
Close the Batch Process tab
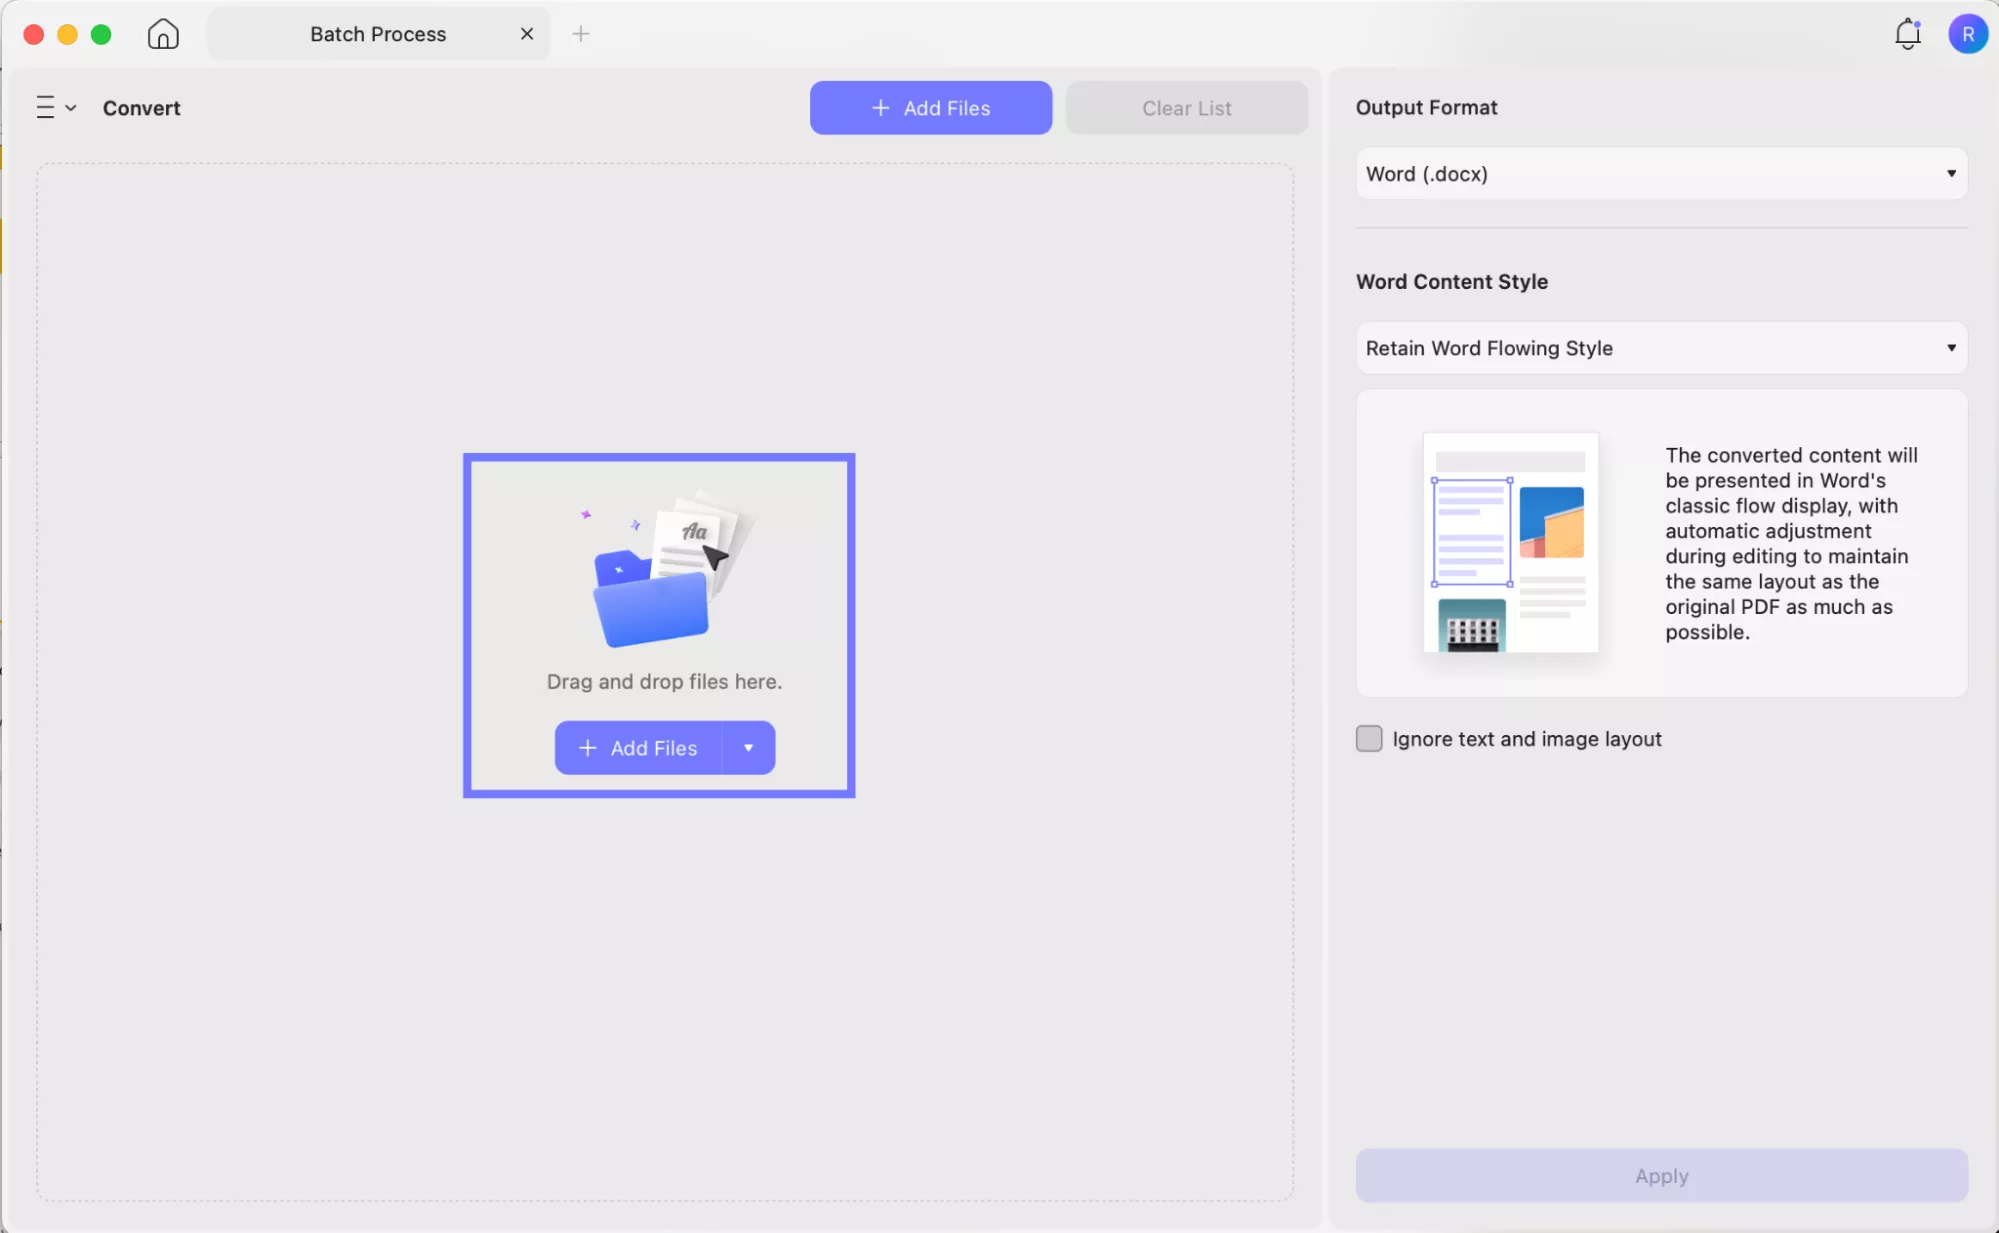pos(527,33)
